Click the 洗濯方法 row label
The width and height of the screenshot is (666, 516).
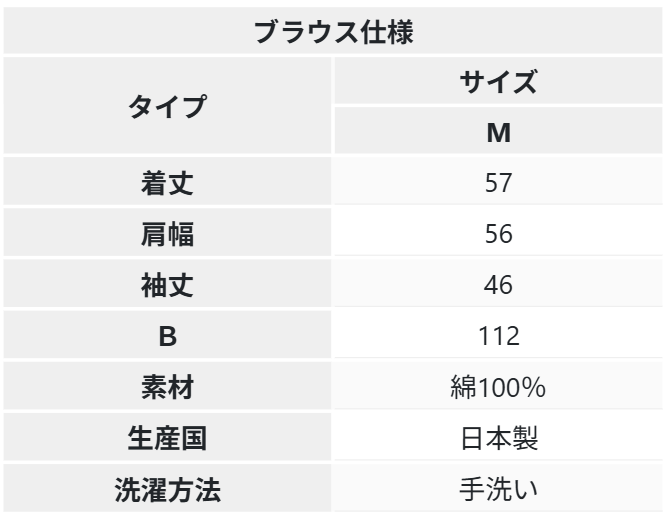[168, 490]
